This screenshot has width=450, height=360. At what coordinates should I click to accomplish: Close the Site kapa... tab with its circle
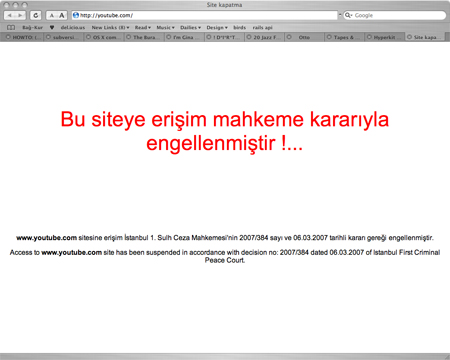coord(409,37)
